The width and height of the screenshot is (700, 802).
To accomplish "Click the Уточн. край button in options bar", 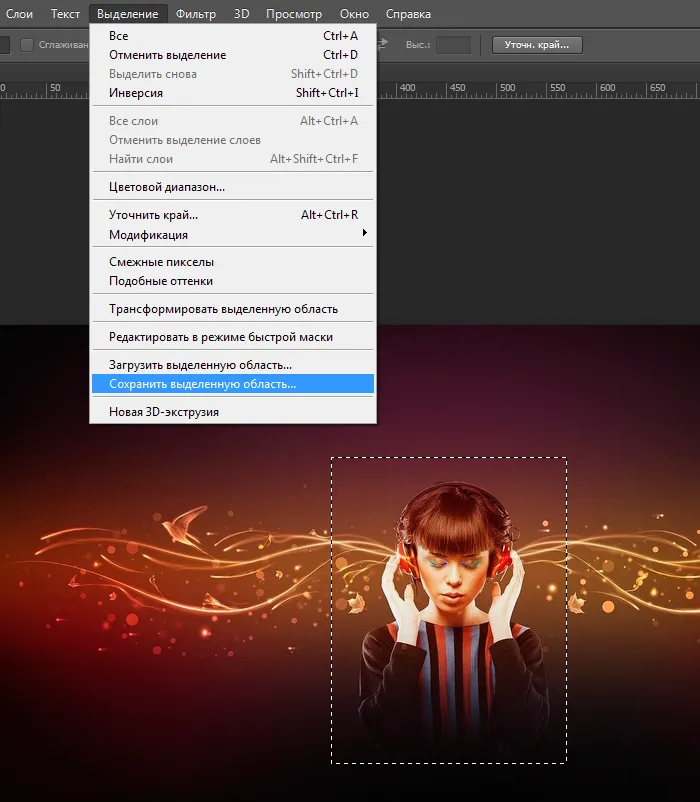I will 537,45.
